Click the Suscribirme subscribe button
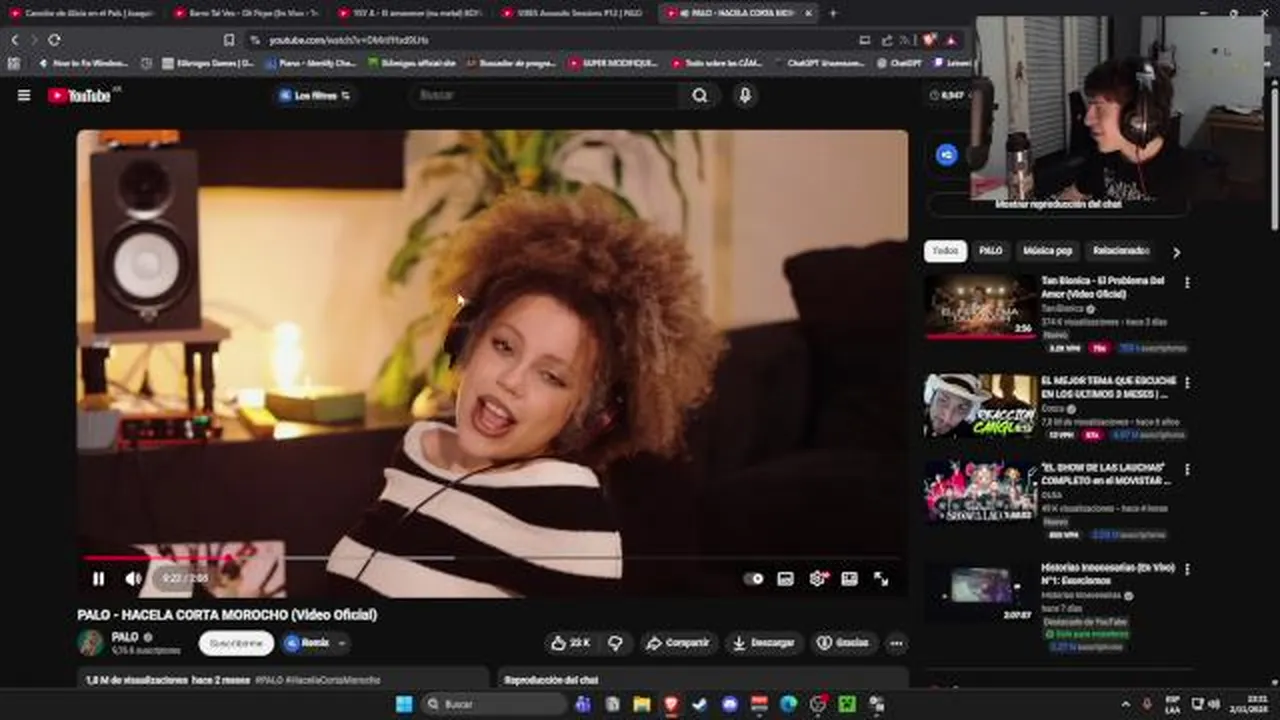The width and height of the screenshot is (1280, 720). pos(236,643)
